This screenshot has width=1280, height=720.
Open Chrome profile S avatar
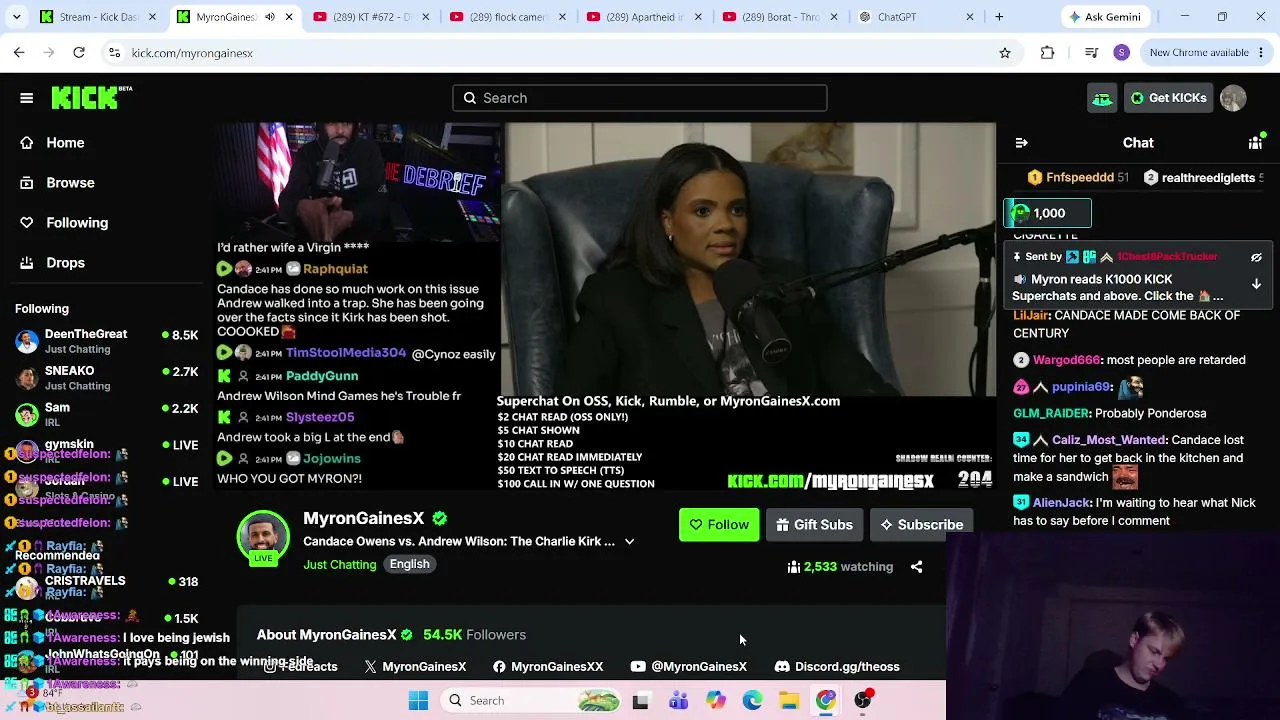[x=1121, y=53]
